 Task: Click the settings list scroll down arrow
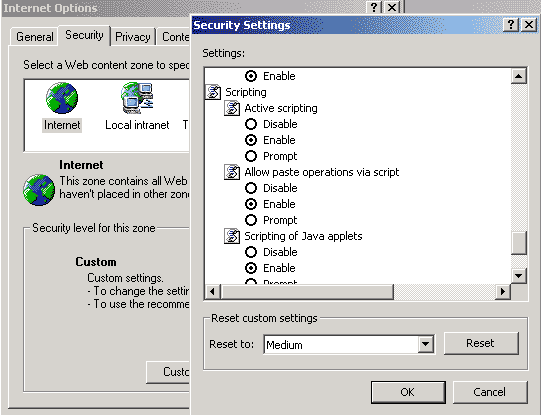coord(518,276)
